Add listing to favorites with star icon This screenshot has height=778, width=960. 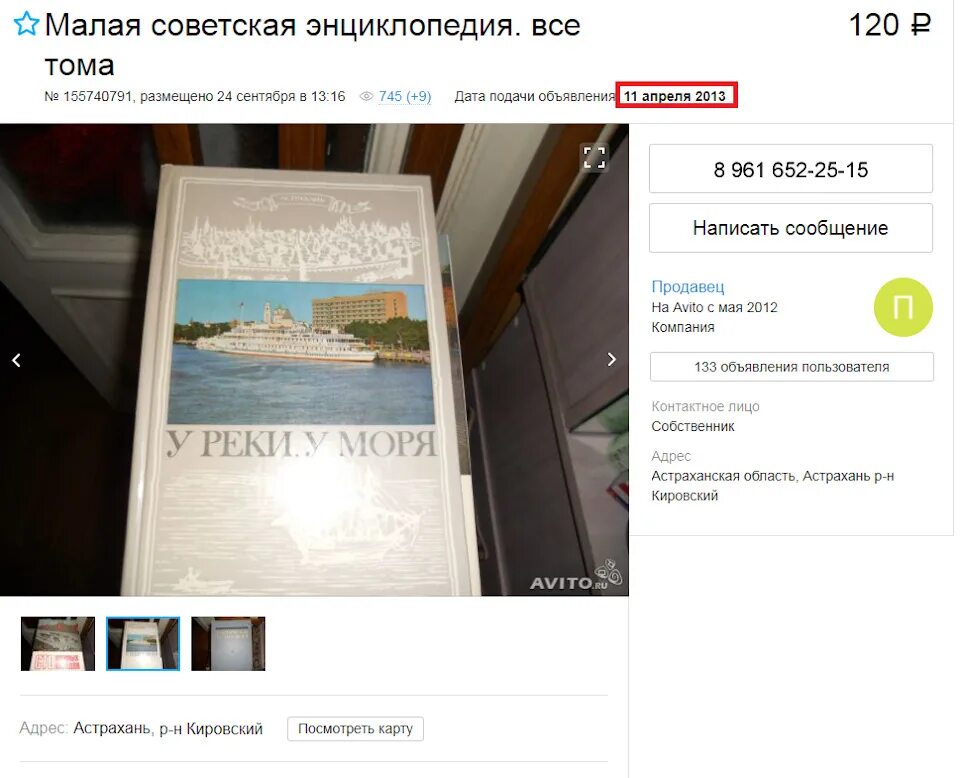[26, 24]
